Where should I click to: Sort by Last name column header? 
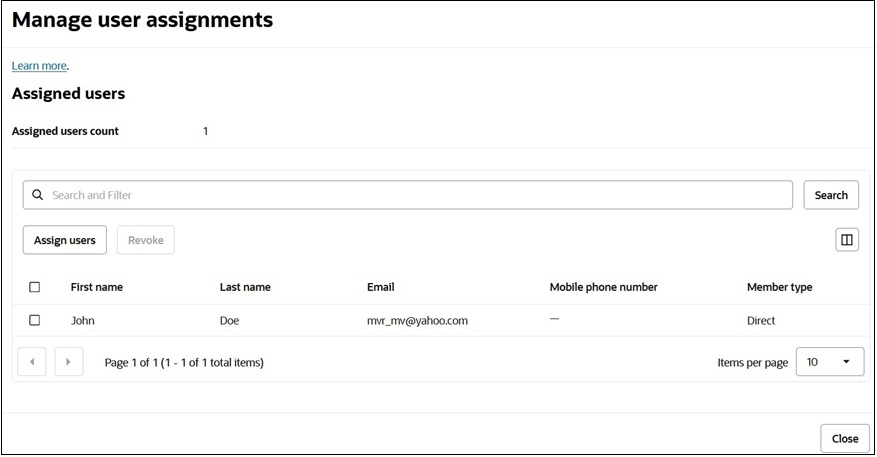pyautogui.click(x=245, y=287)
